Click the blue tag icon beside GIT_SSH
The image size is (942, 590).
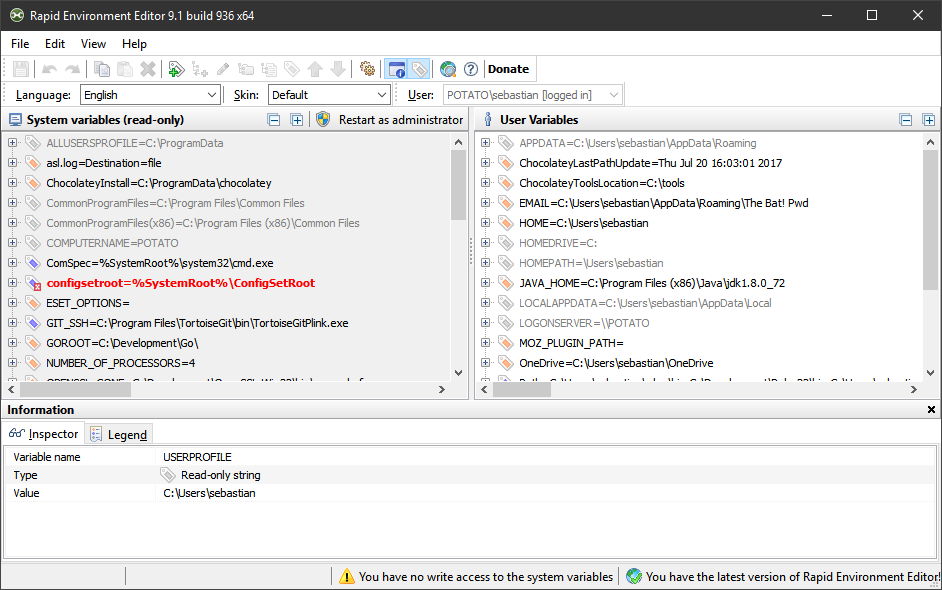tap(32, 323)
